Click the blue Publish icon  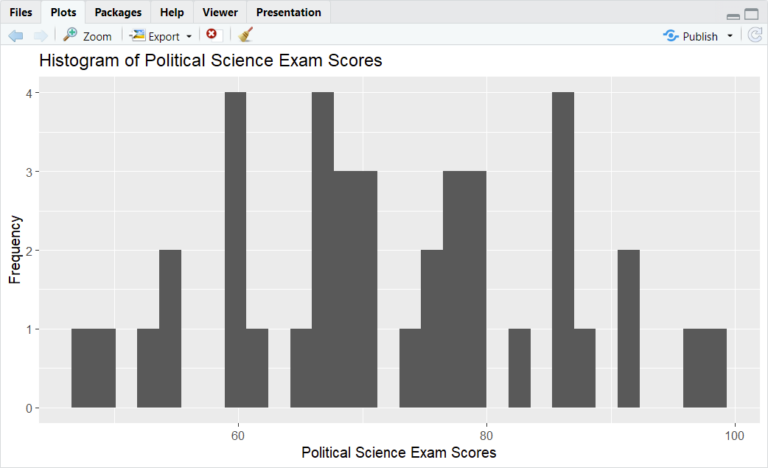pos(671,36)
